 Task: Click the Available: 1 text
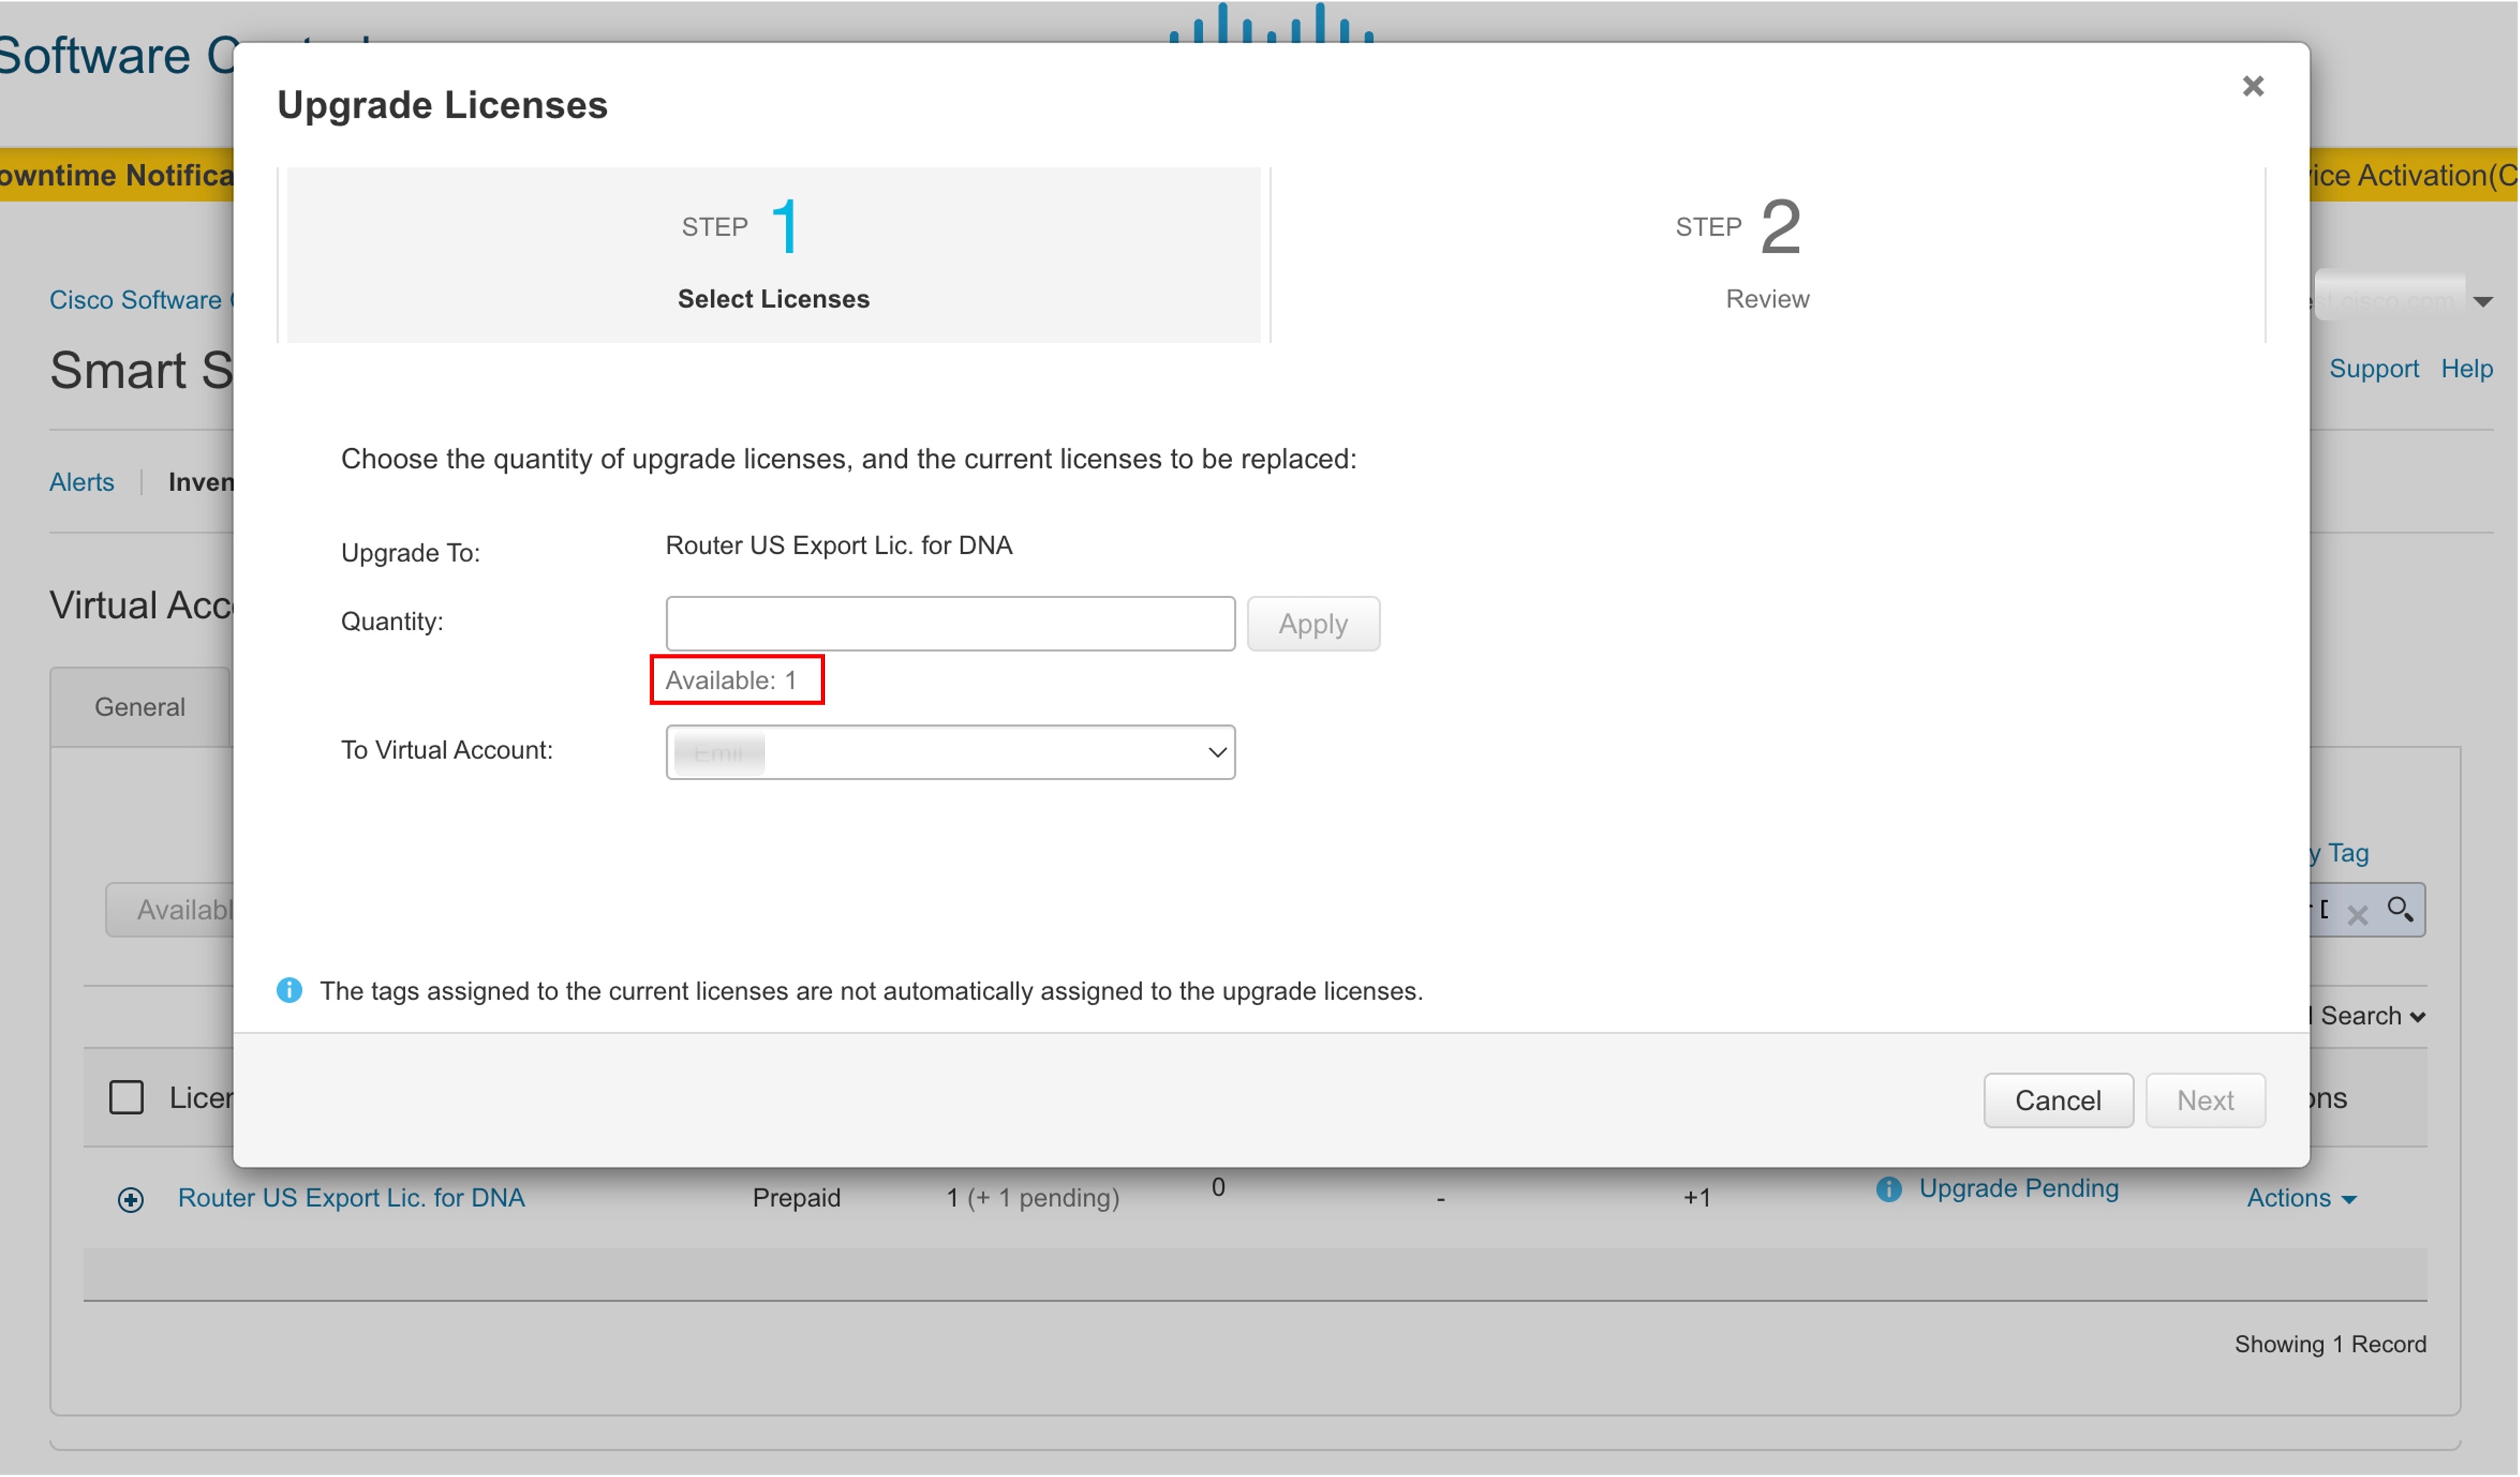731,680
